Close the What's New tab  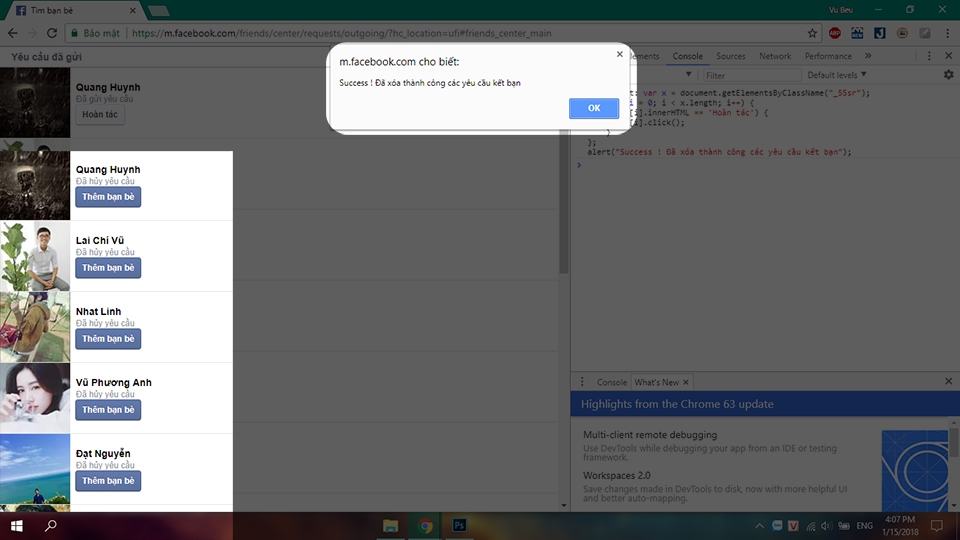click(686, 382)
